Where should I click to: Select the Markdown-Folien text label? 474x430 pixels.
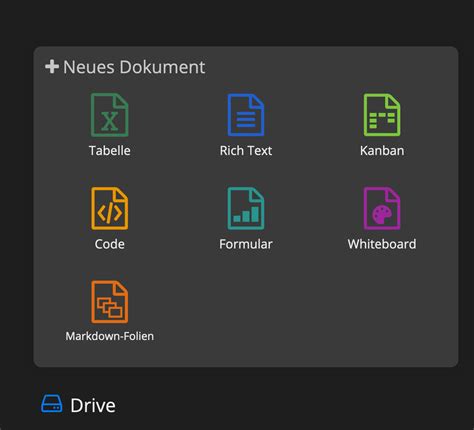110,336
